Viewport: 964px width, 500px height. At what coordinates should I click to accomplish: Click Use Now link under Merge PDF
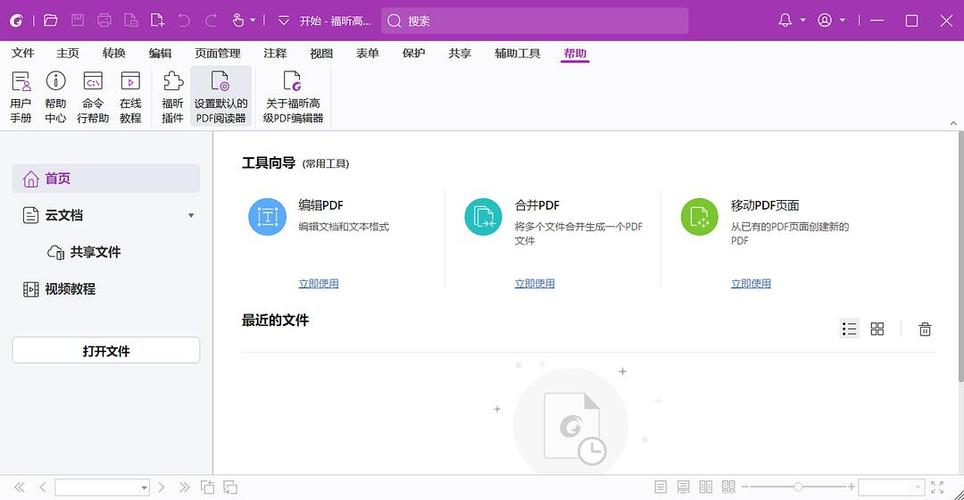tap(534, 284)
